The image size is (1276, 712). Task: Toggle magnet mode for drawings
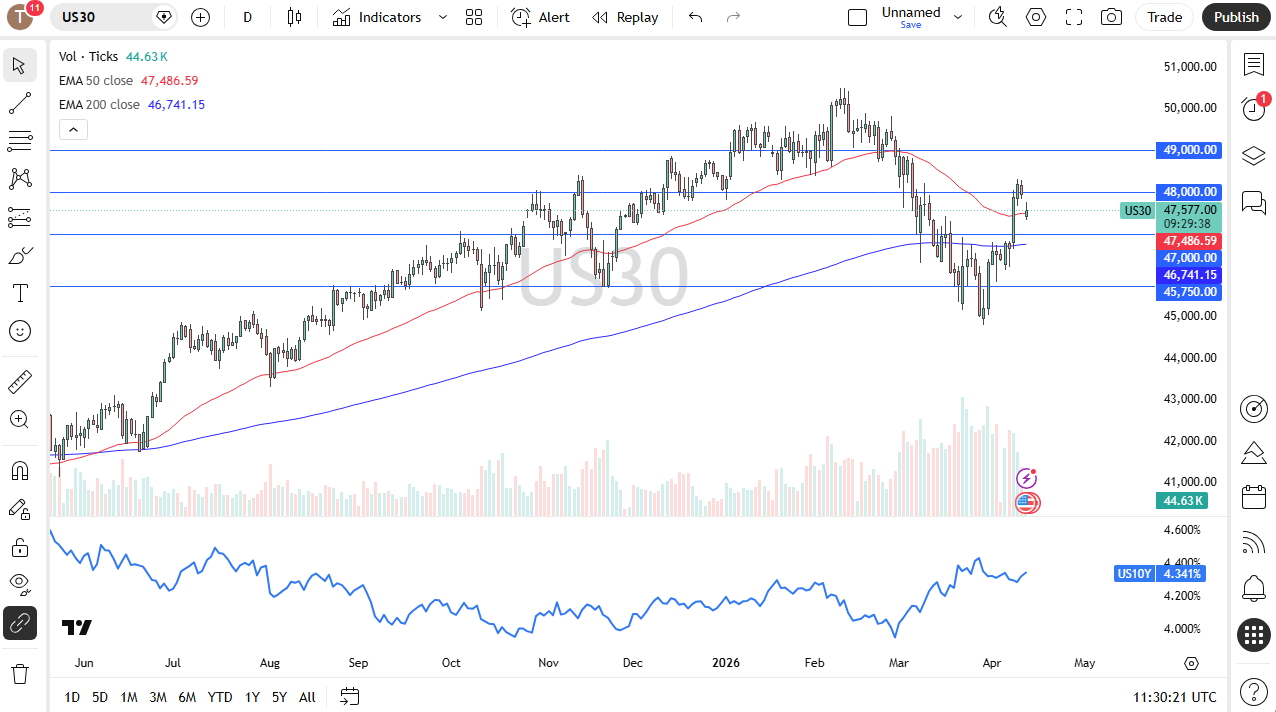19,470
